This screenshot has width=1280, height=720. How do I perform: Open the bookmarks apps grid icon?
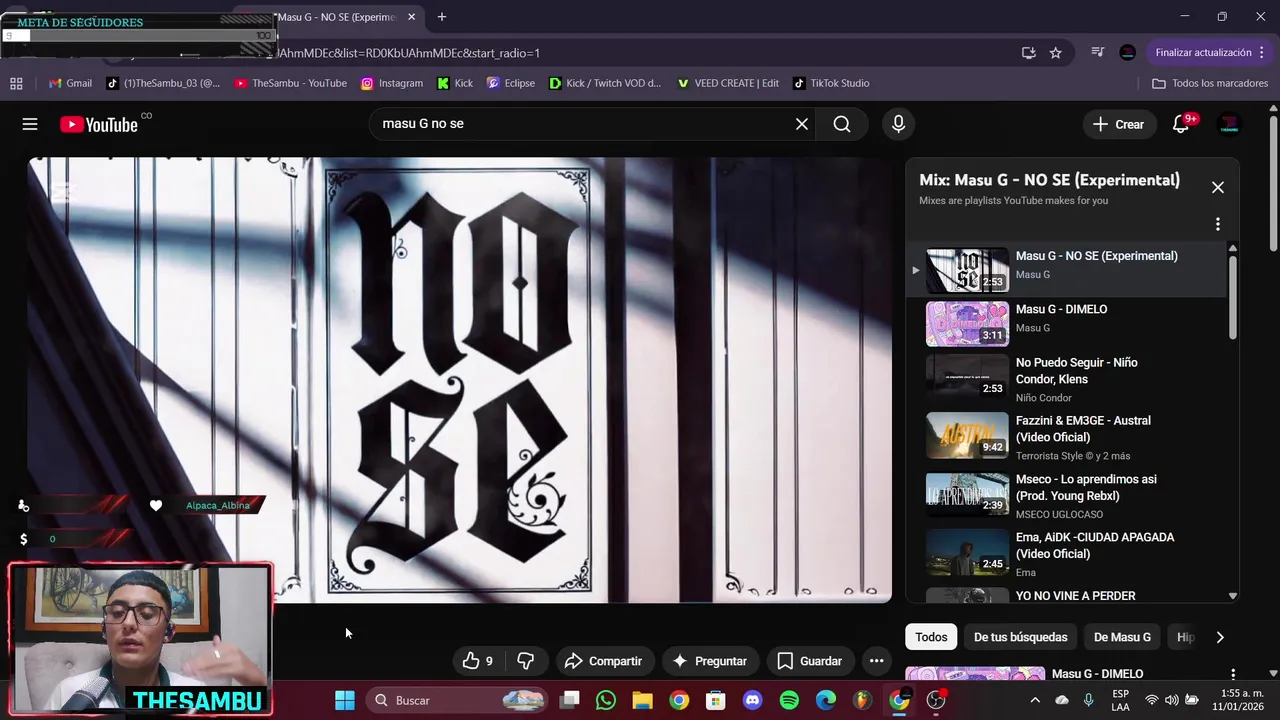coord(16,83)
